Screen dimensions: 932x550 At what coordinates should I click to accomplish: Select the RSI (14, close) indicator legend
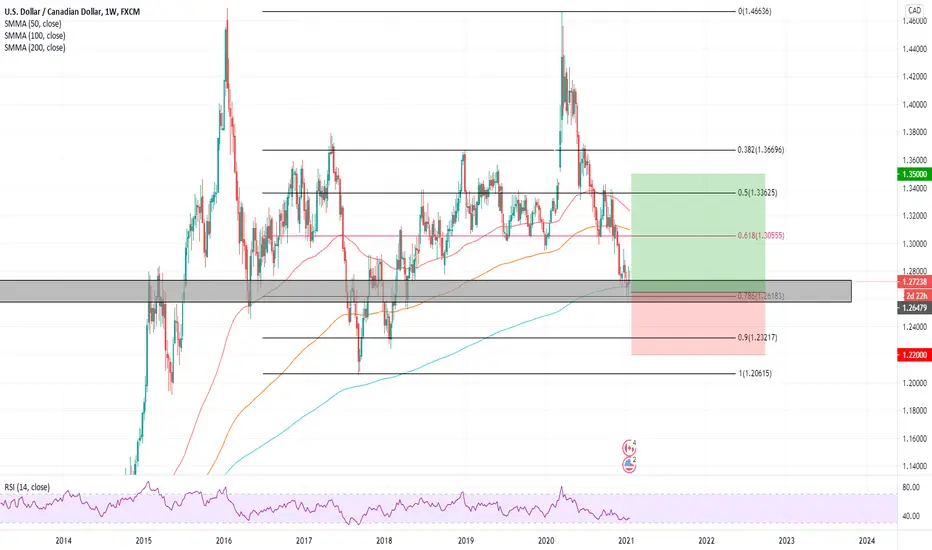click(x=27, y=487)
